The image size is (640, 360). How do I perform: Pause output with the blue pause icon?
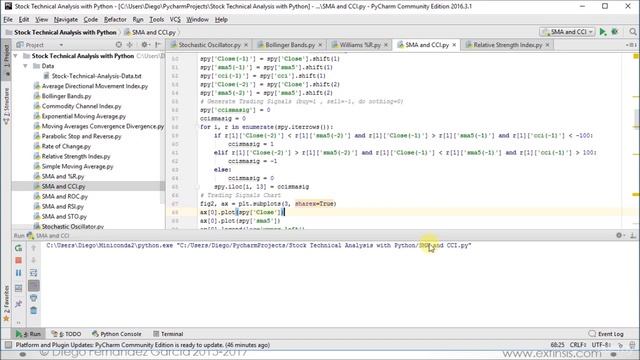tap(18, 273)
